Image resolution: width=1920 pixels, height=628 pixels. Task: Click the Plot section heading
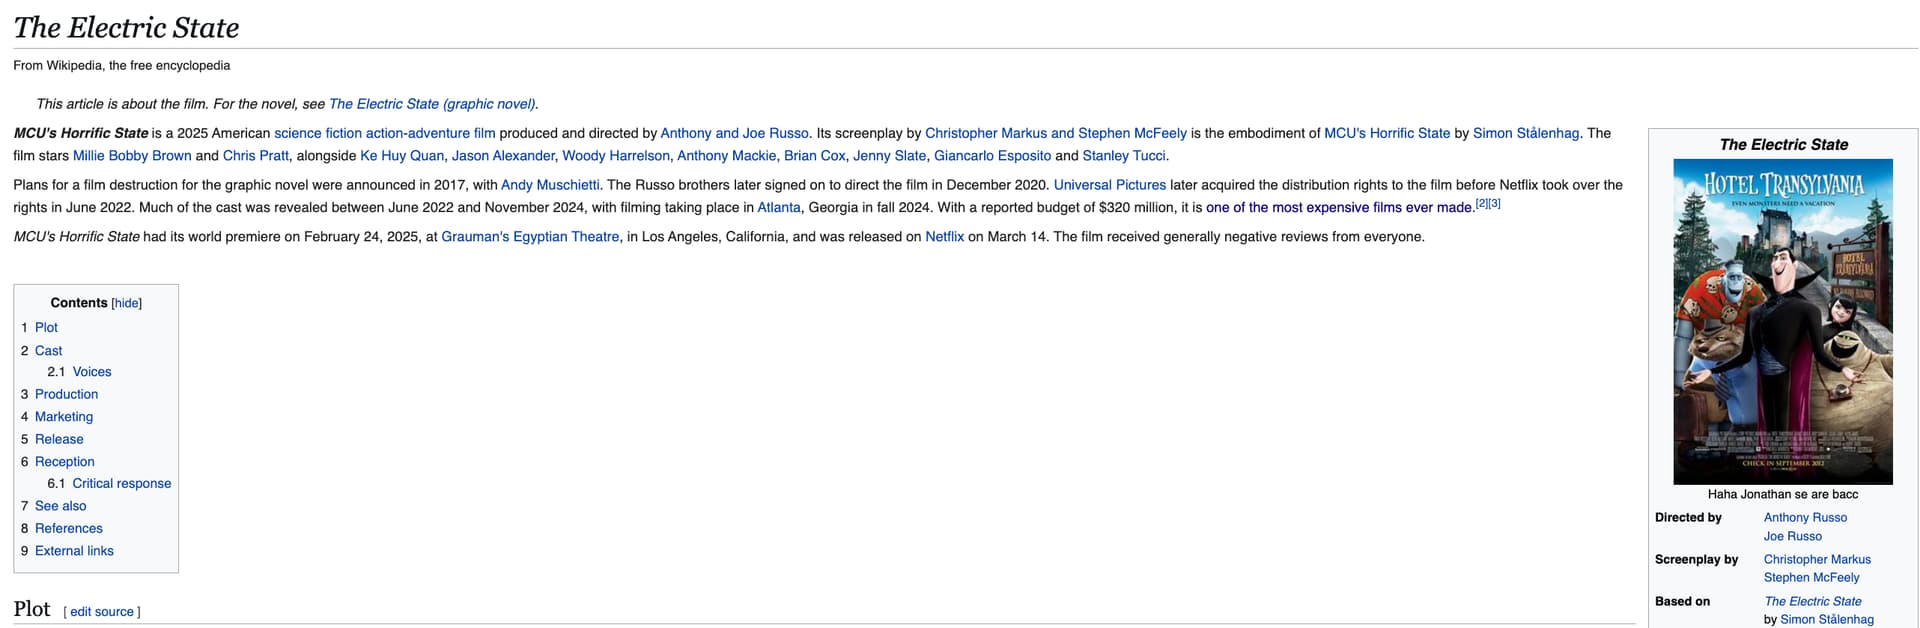click(32, 609)
